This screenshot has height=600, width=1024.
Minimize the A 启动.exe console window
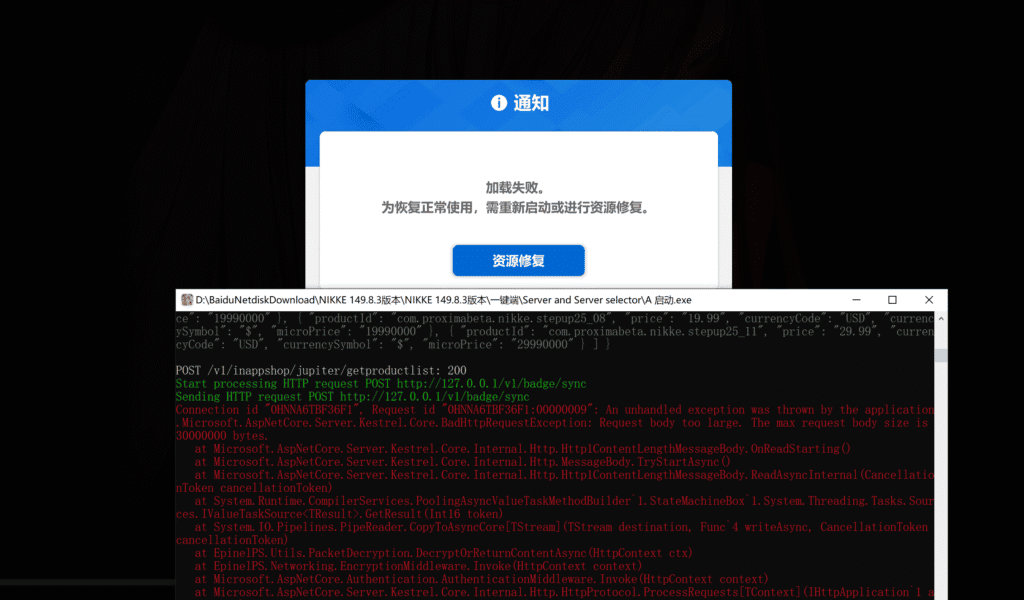tap(856, 300)
